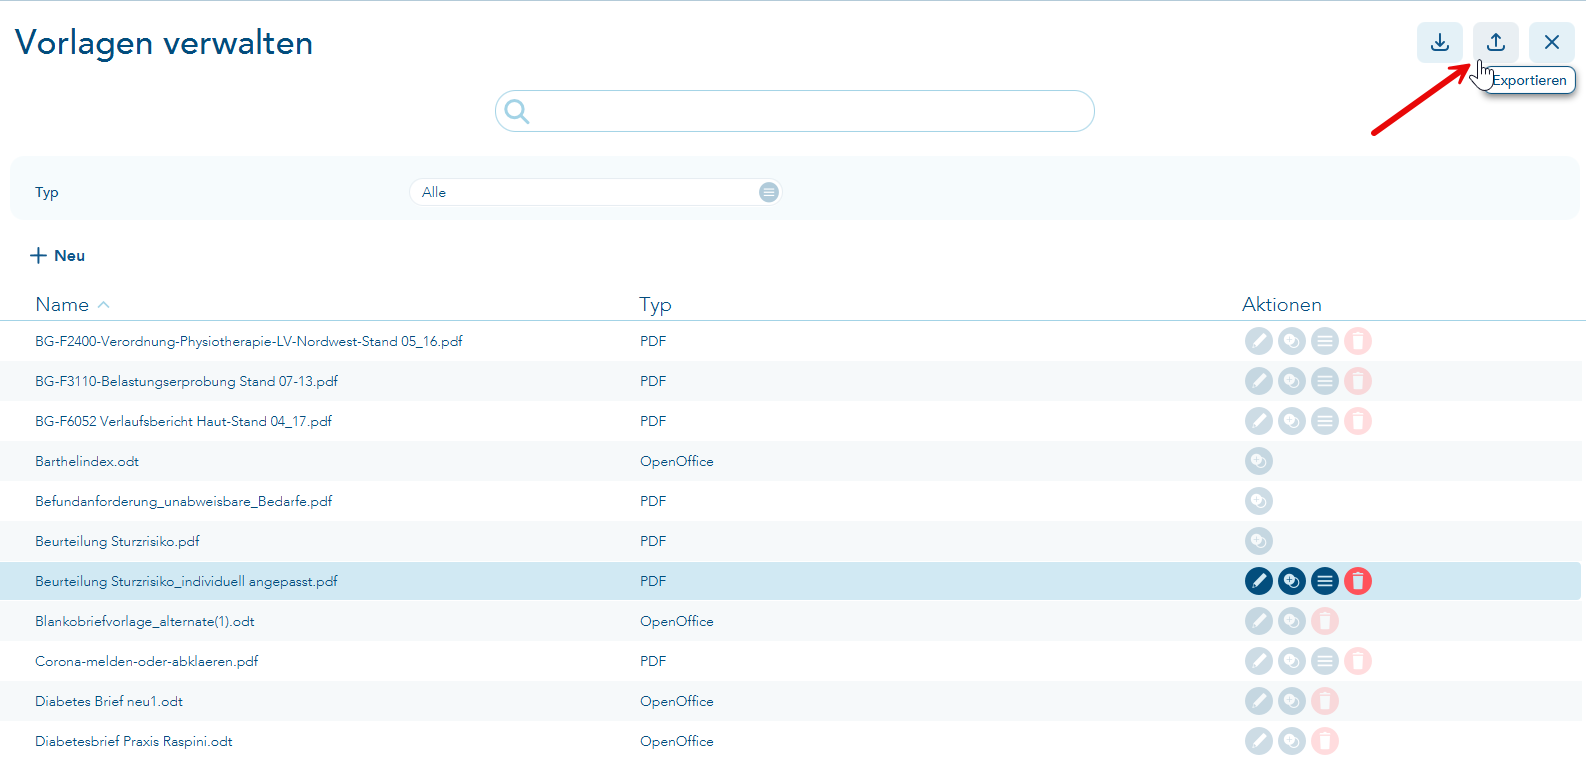Close the Vorlagen verwalten dialog

[1552, 42]
